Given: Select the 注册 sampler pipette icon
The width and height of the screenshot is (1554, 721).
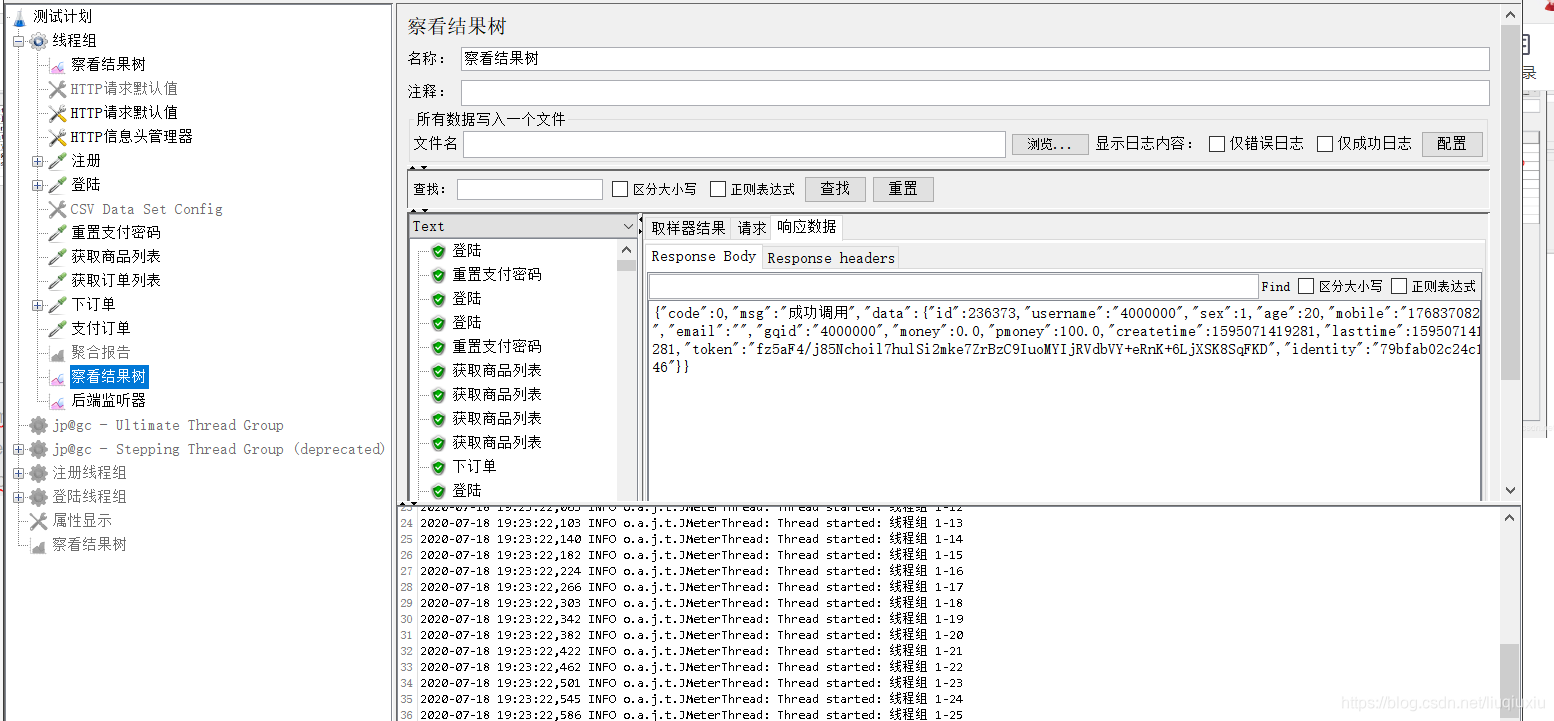Looking at the screenshot, I should point(57,161).
